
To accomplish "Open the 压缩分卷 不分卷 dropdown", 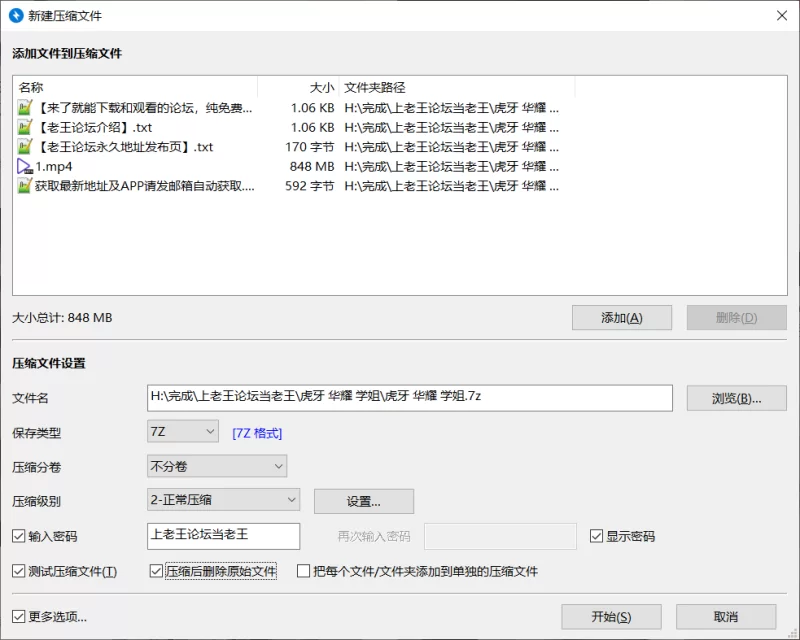I will (217, 466).
